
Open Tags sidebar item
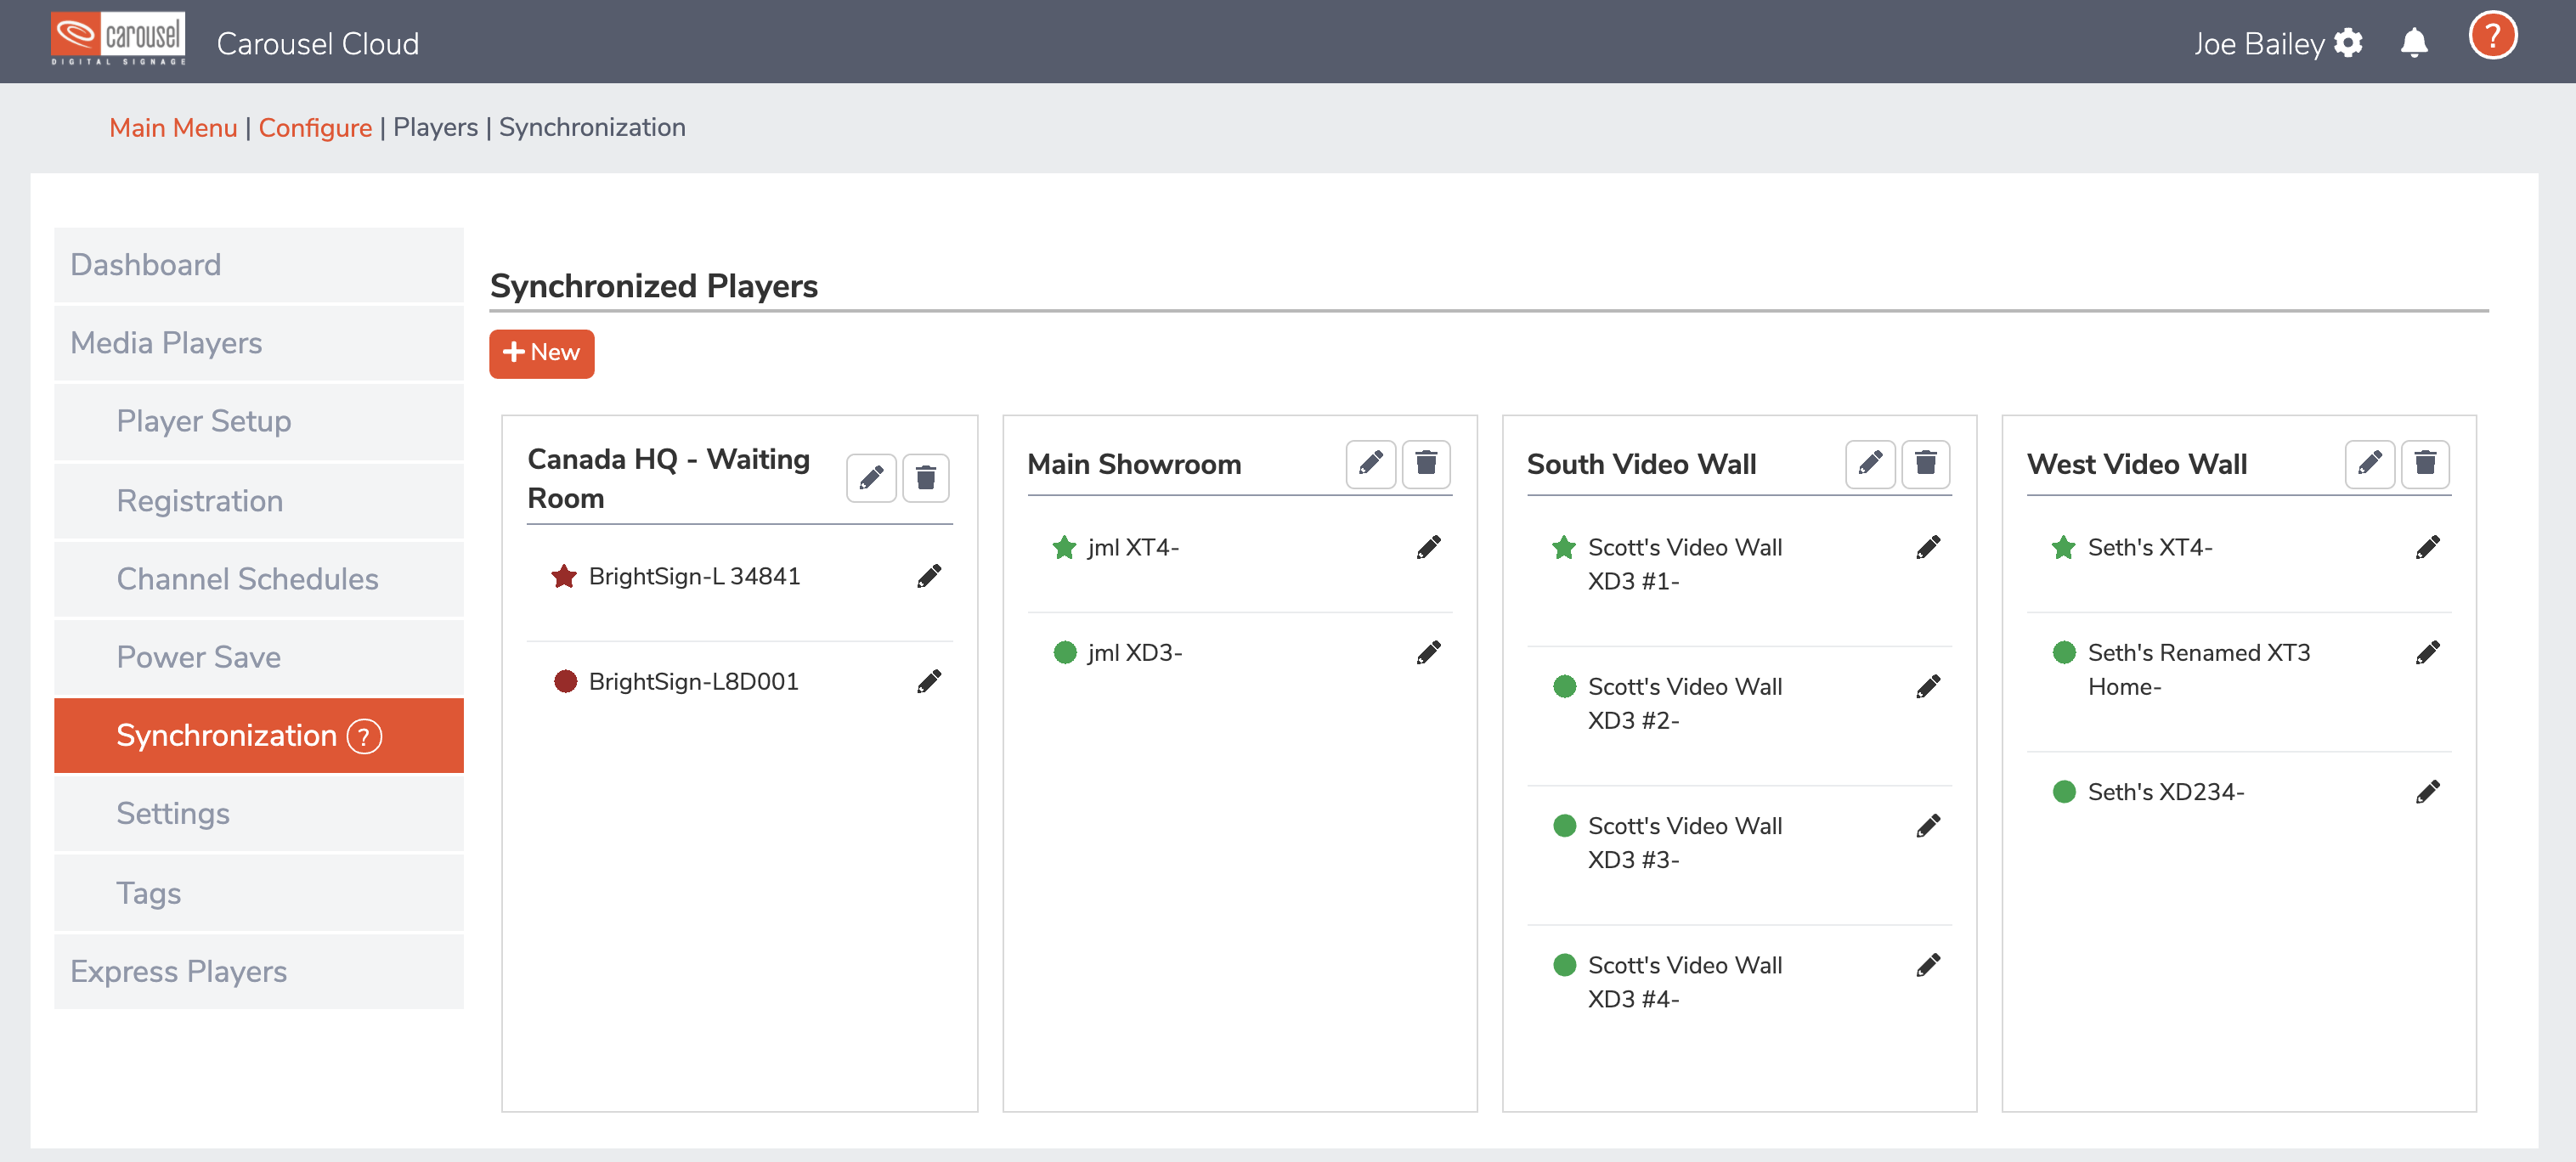[x=259, y=893]
